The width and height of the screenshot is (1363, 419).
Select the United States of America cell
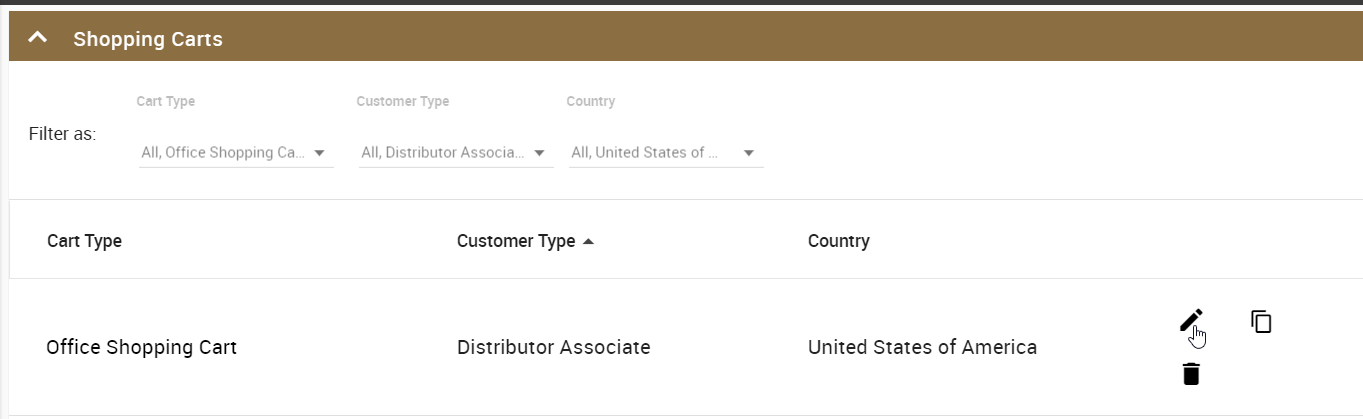point(922,348)
